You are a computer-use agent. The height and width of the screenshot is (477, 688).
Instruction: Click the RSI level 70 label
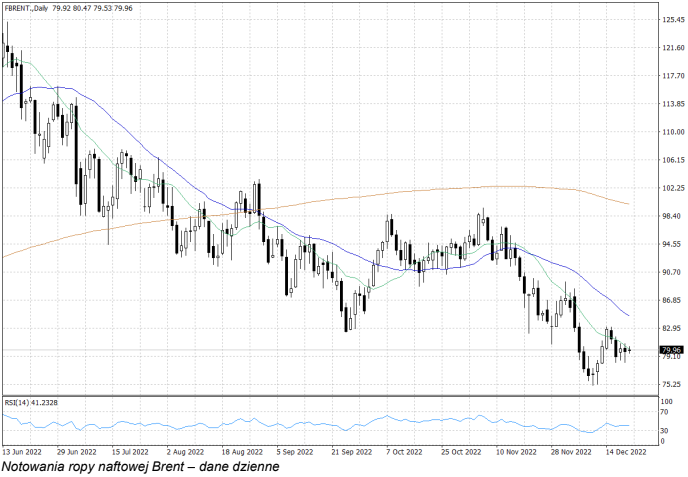tap(664, 412)
